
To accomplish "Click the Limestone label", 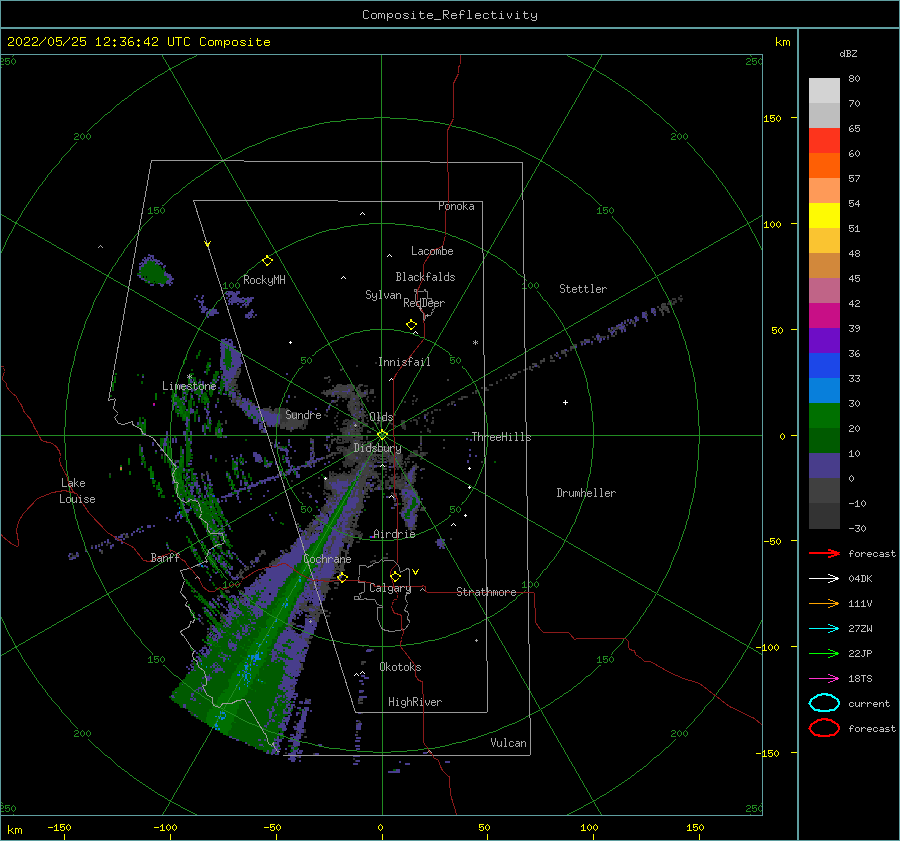I will tap(189, 386).
